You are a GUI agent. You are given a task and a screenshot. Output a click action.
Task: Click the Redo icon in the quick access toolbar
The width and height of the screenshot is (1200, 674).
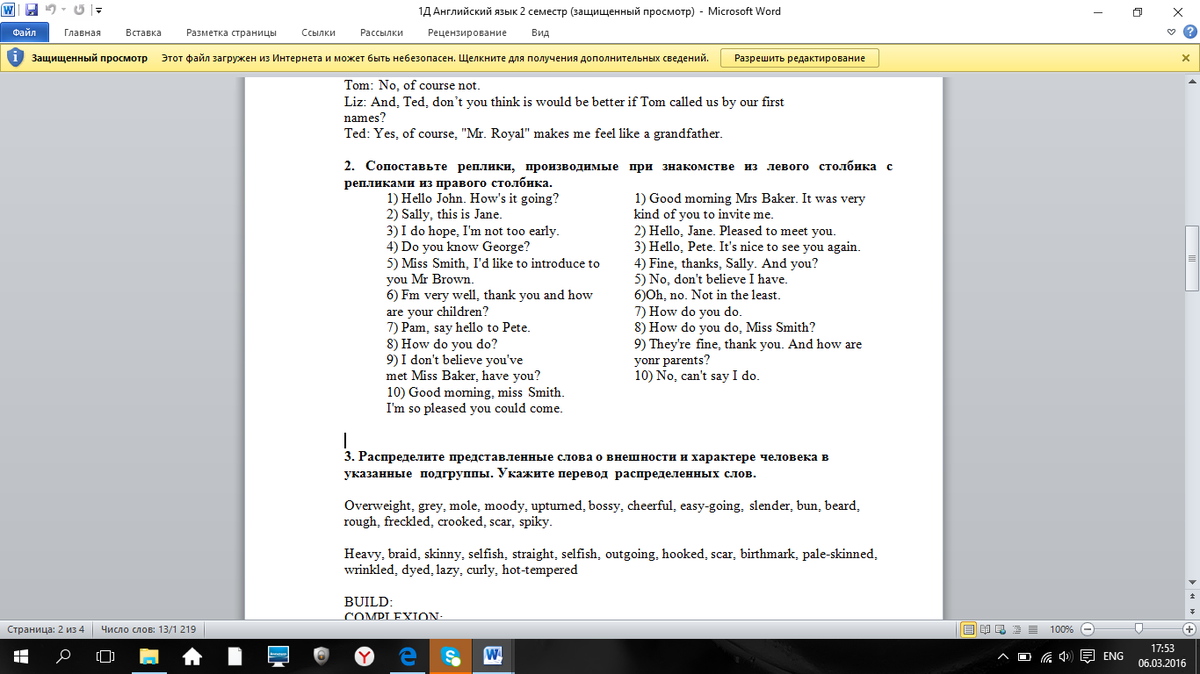(77, 11)
